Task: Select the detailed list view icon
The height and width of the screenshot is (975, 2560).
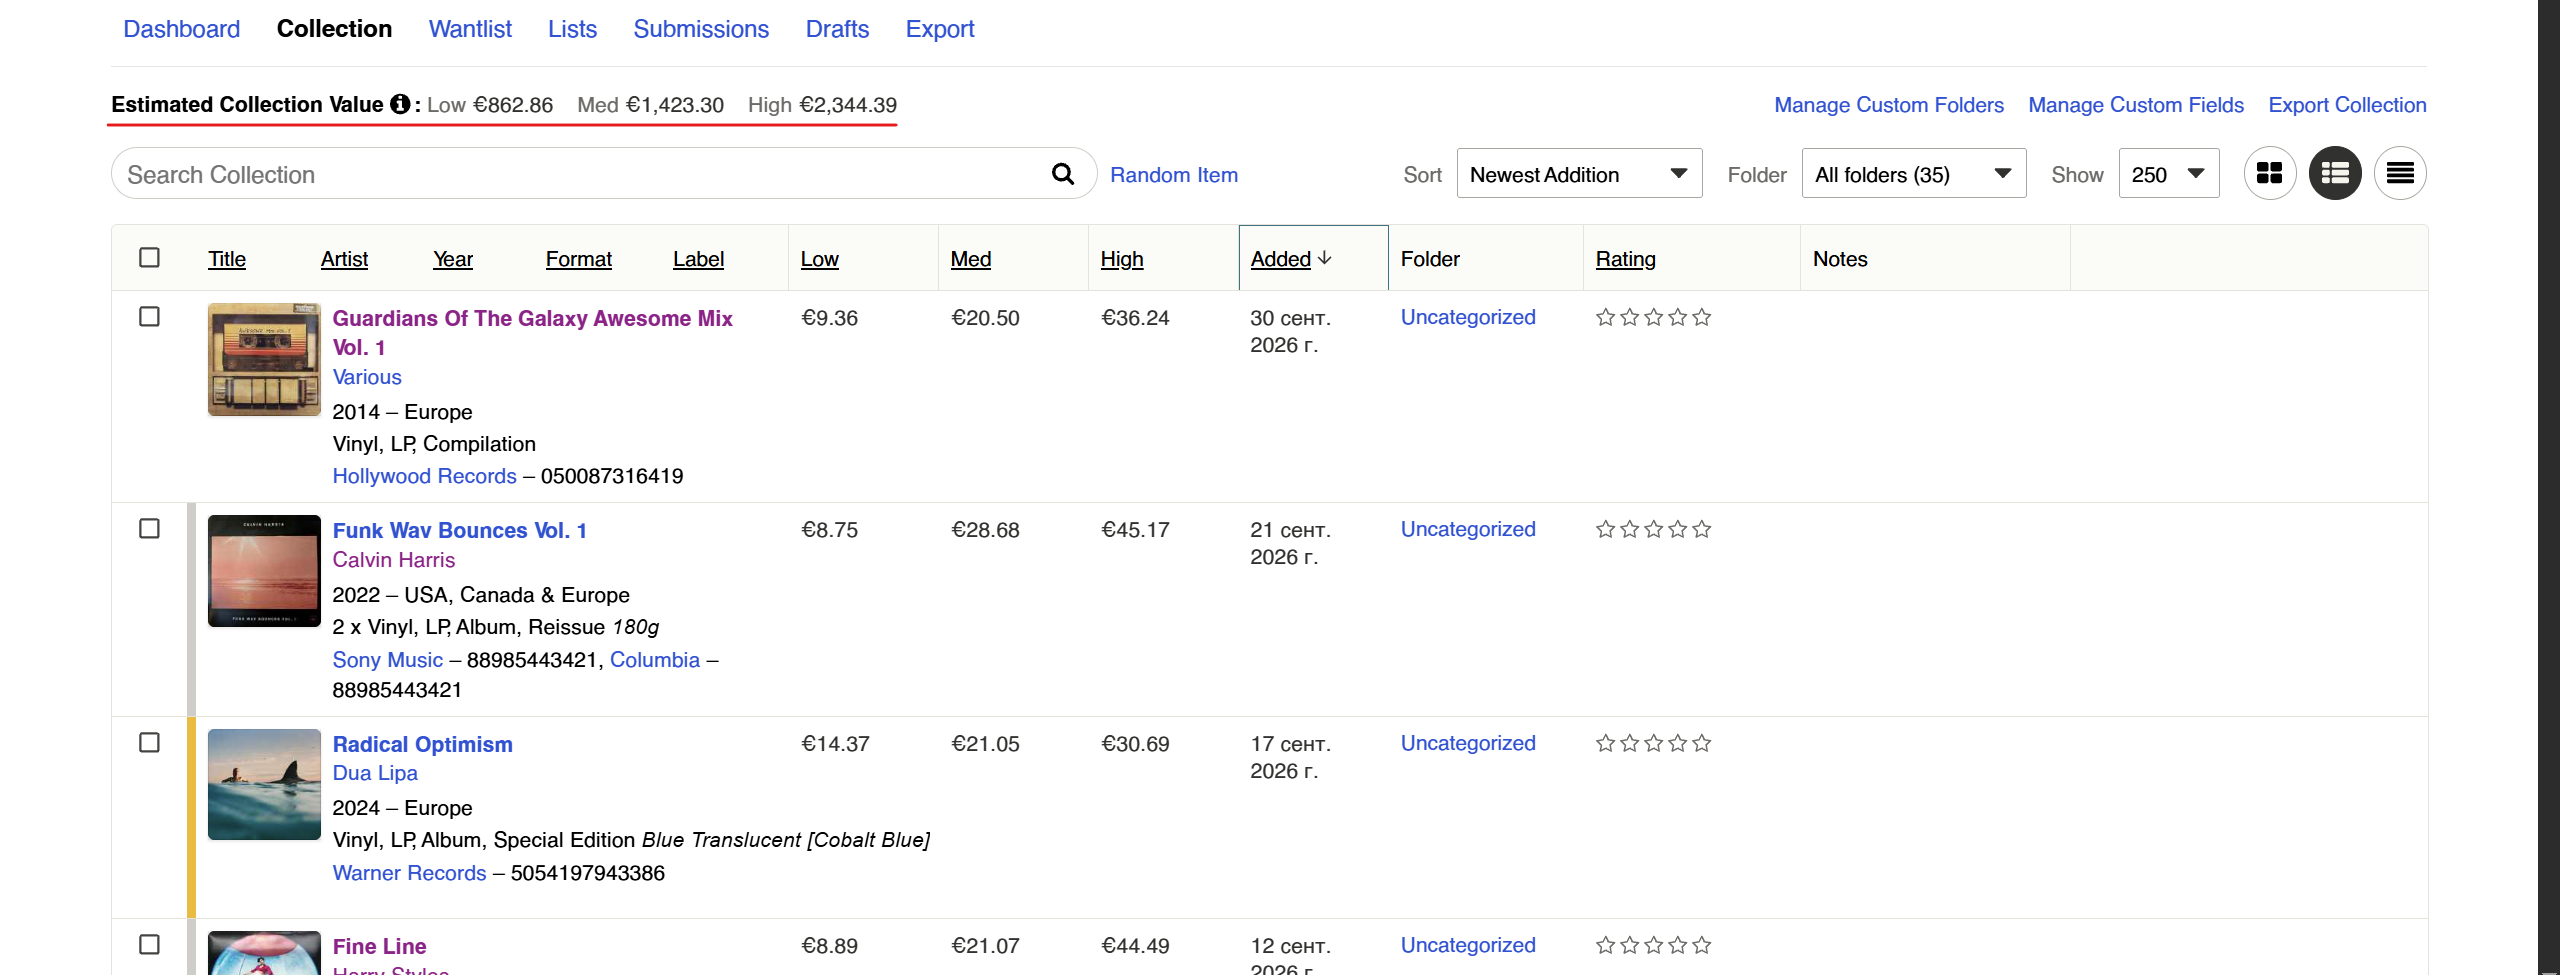Action: tap(2335, 173)
